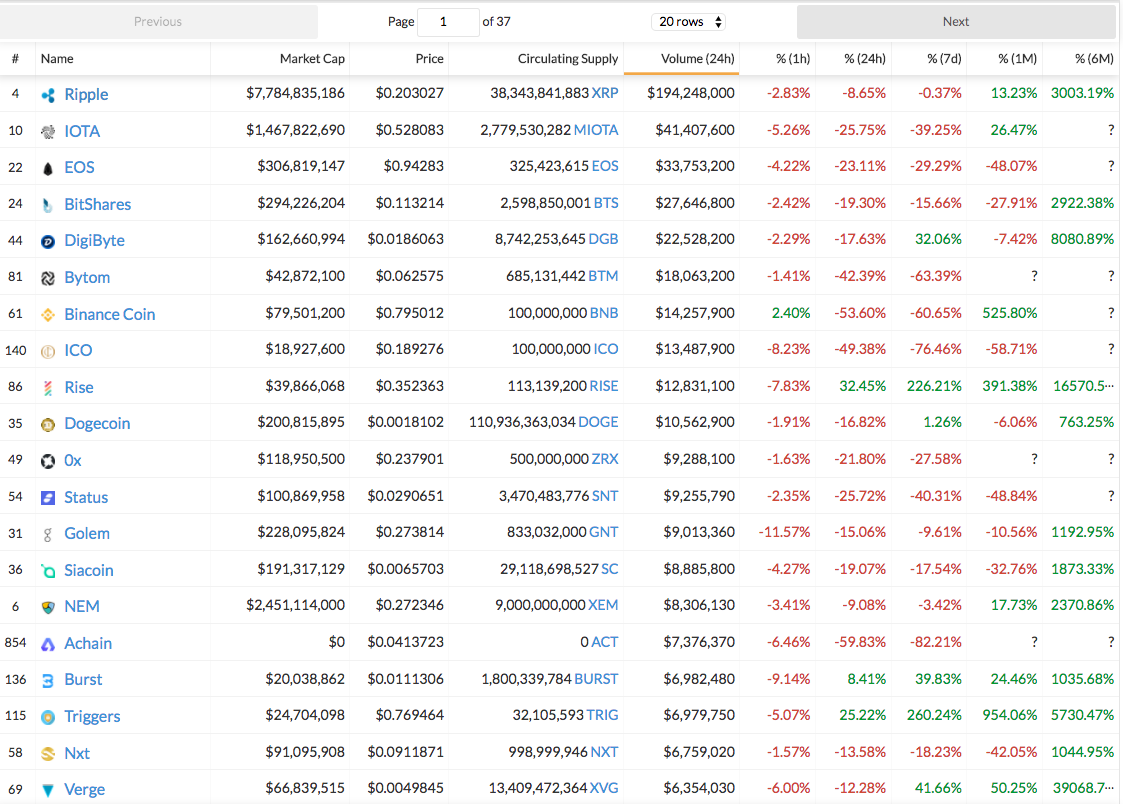Viewport: 1123px width, 804px height.
Task: Click the Triggers coin logo icon
Action: tap(48, 717)
